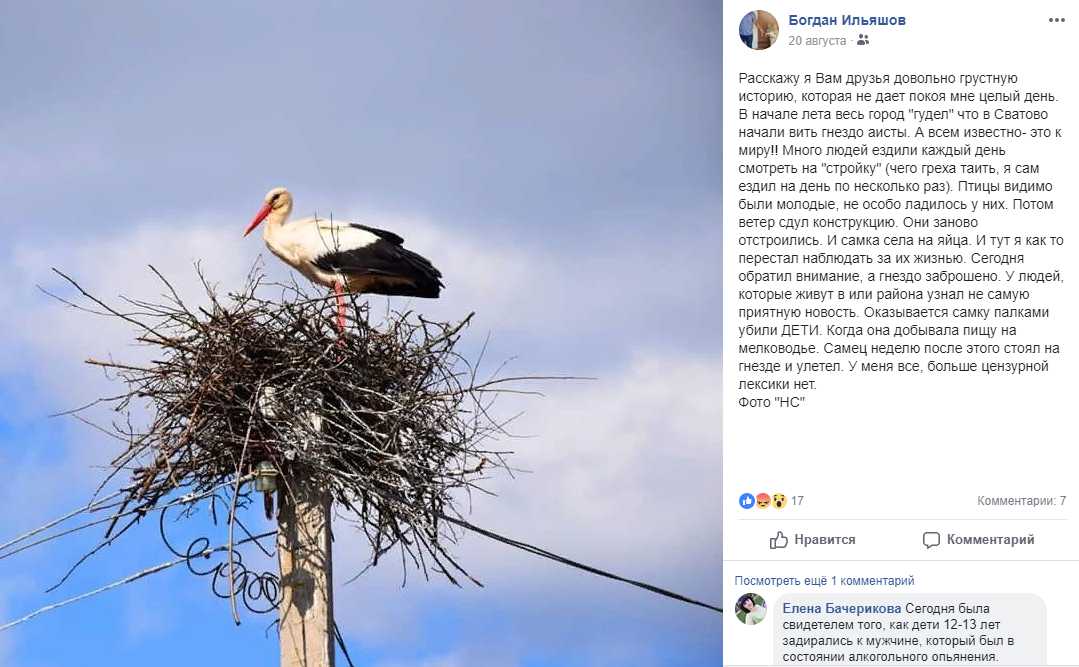1079x667 pixels.
Task: Click Елена Бачерикова's comment text bubble
Action: (x=910, y=630)
